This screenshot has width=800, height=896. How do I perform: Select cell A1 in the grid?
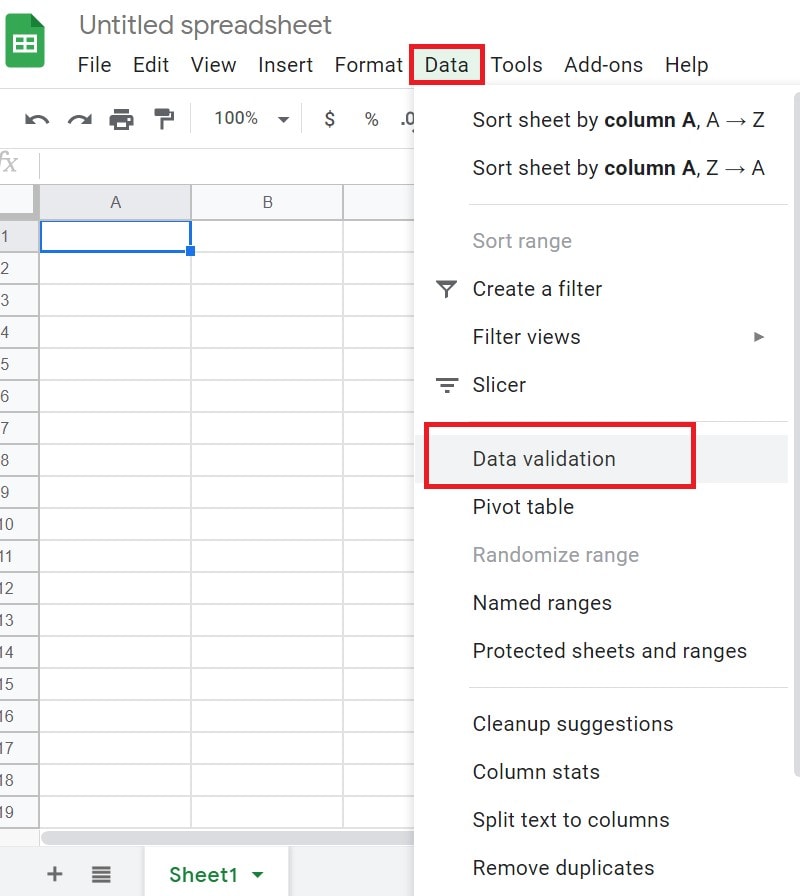(x=115, y=236)
